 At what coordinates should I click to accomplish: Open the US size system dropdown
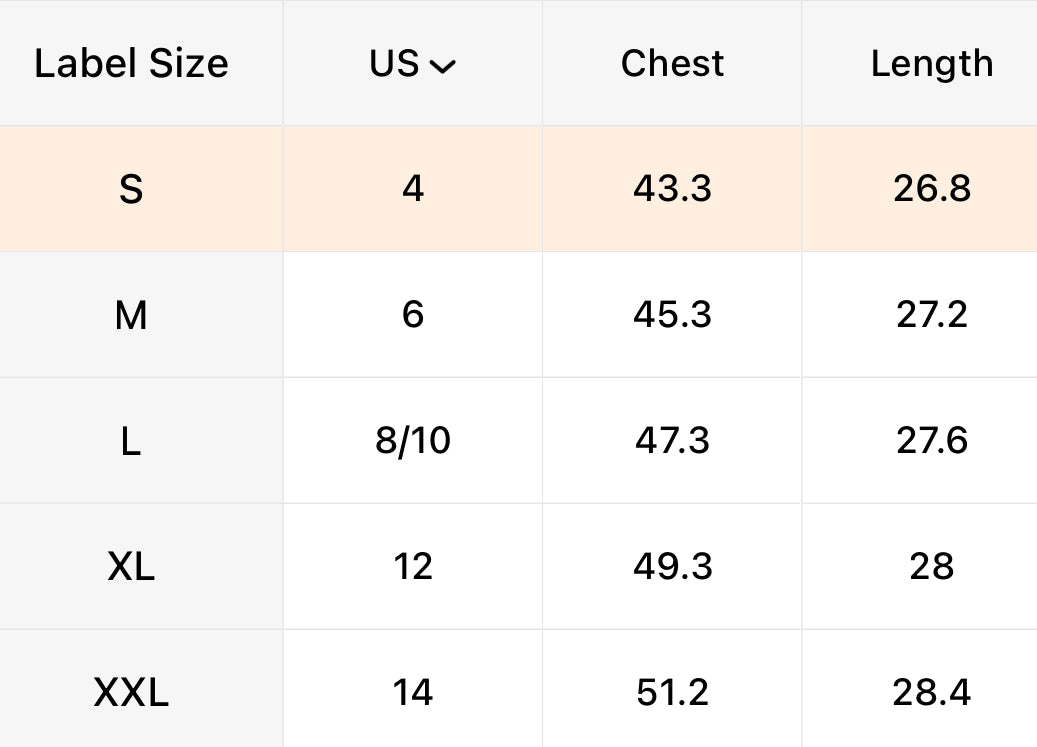(x=413, y=64)
